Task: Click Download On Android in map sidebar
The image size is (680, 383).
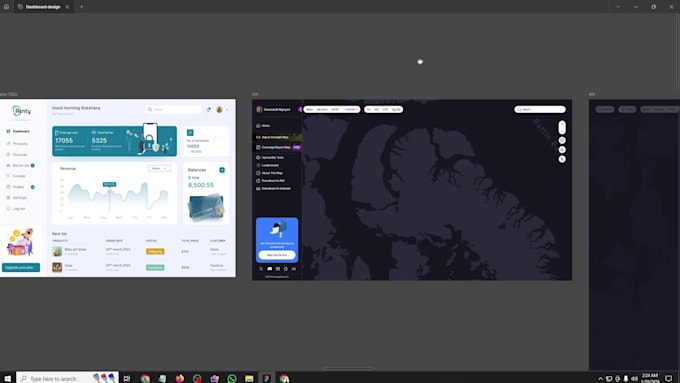Action: coord(273,189)
